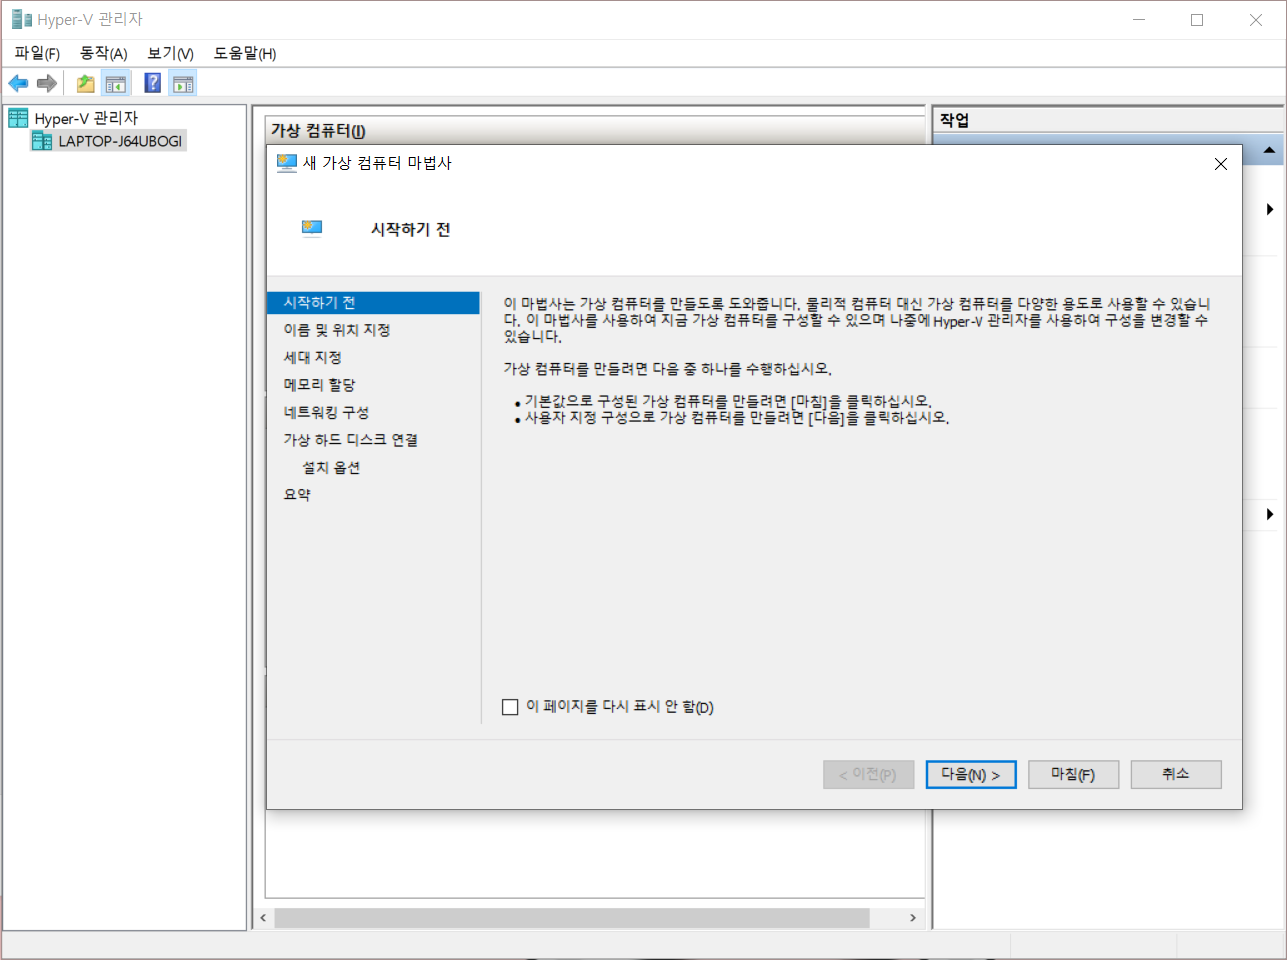
Task: Open the 보기(V) menu
Action: click(170, 53)
